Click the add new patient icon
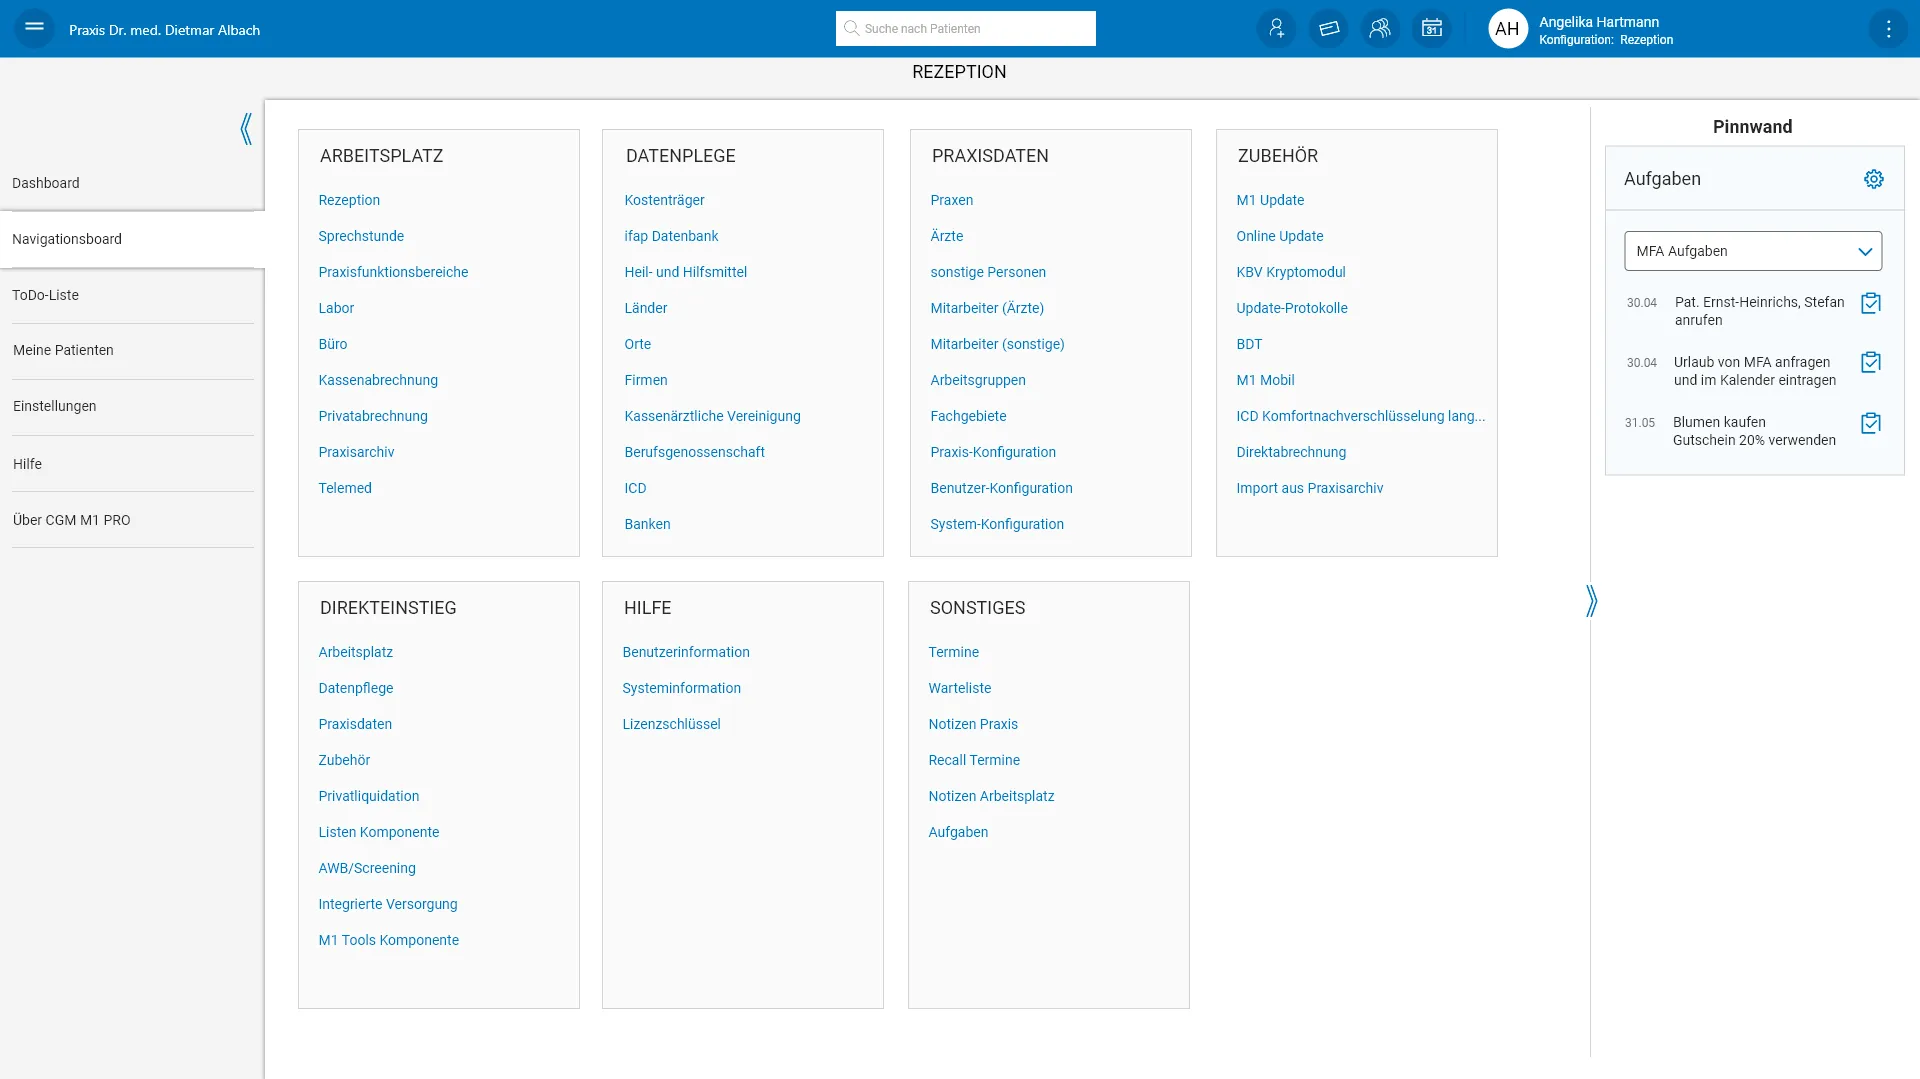Screen dimensions: 1920x1079 1276,28
